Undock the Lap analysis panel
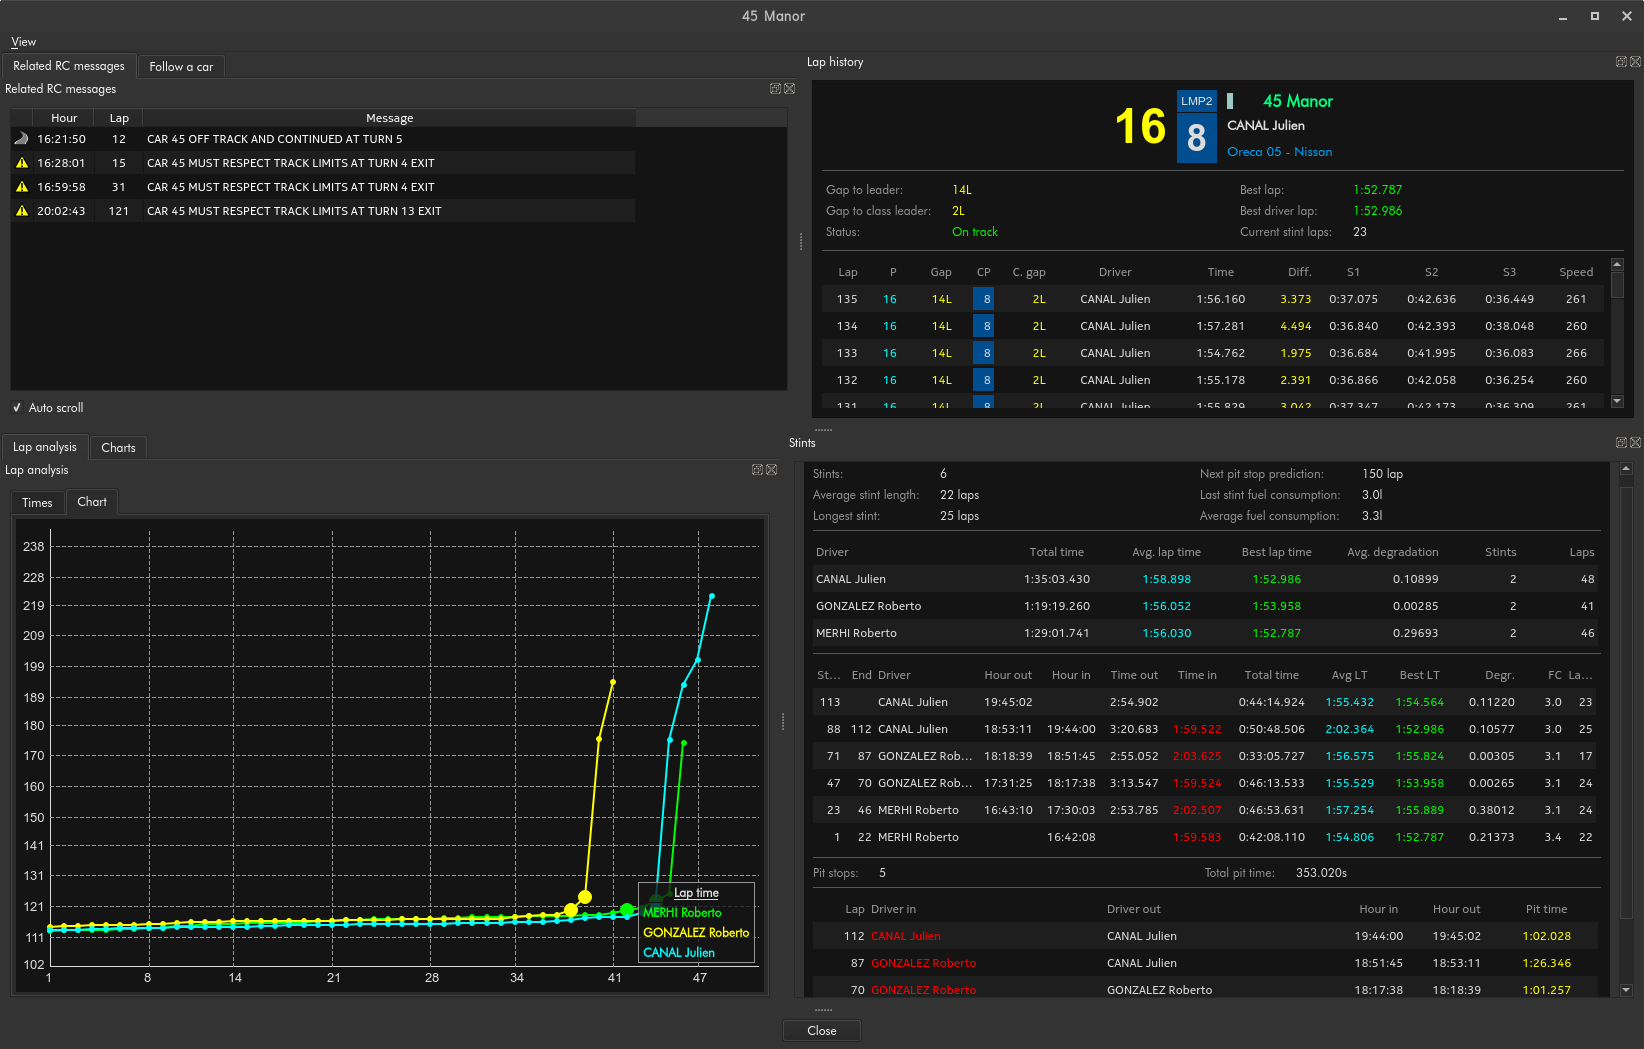Image resolution: width=1644 pixels, height=1049 pixels. [x=757, y=470]
